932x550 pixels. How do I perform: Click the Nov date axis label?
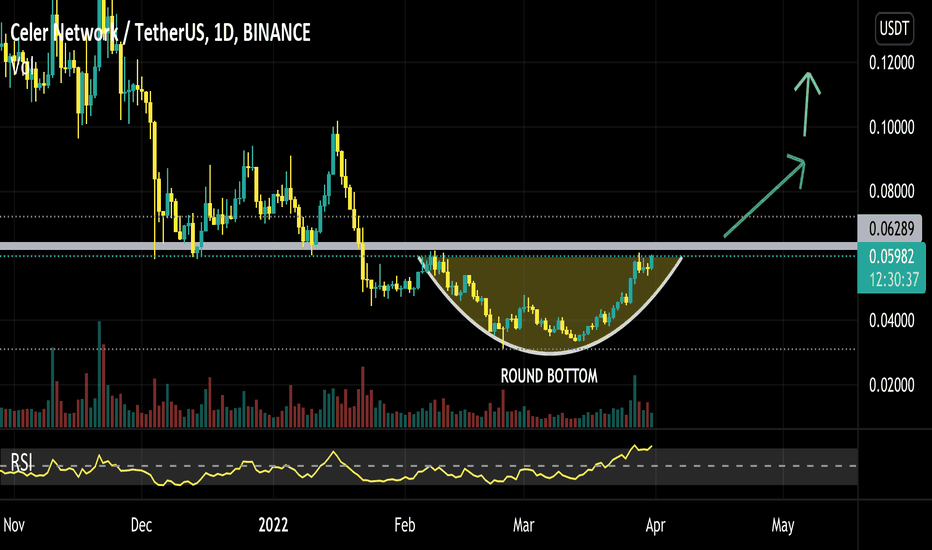14,525
